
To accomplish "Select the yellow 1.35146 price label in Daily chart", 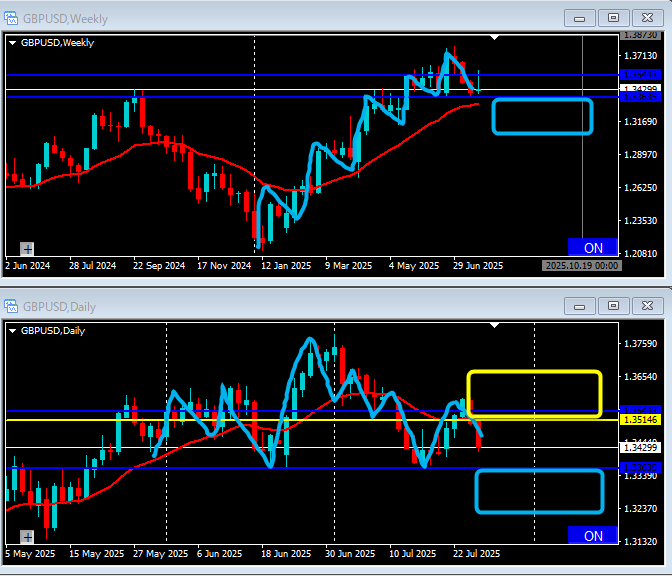I will (640, 420).
